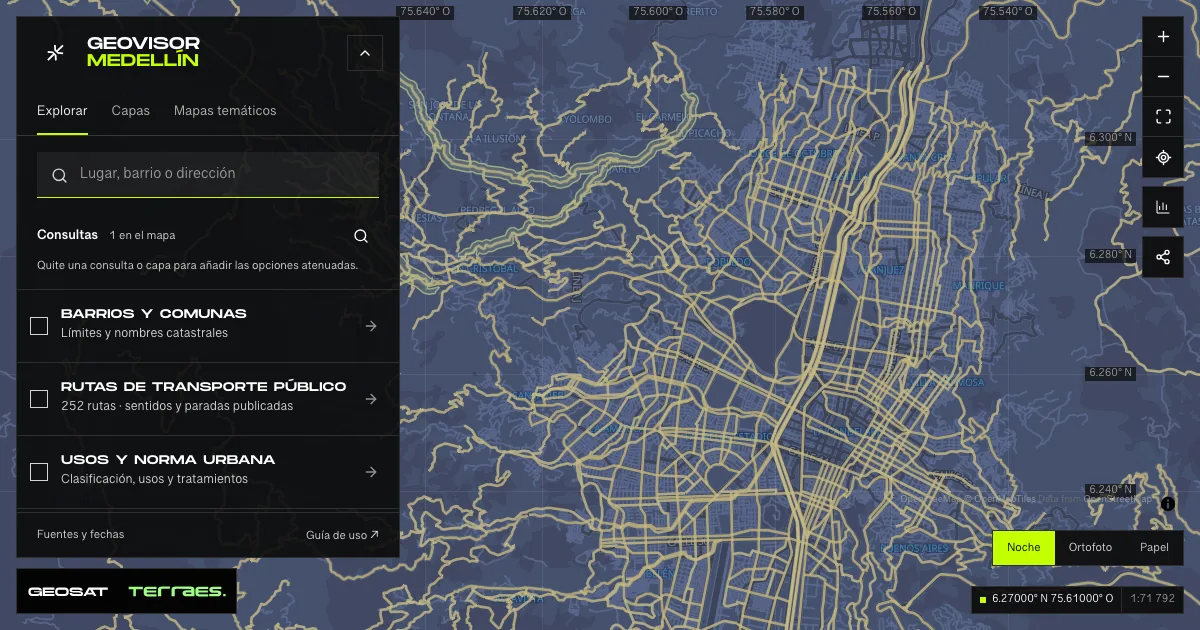Screen dimensions: 1200x630
Task: Click the 75.600° O longitude label
Action: pos(657,12)
